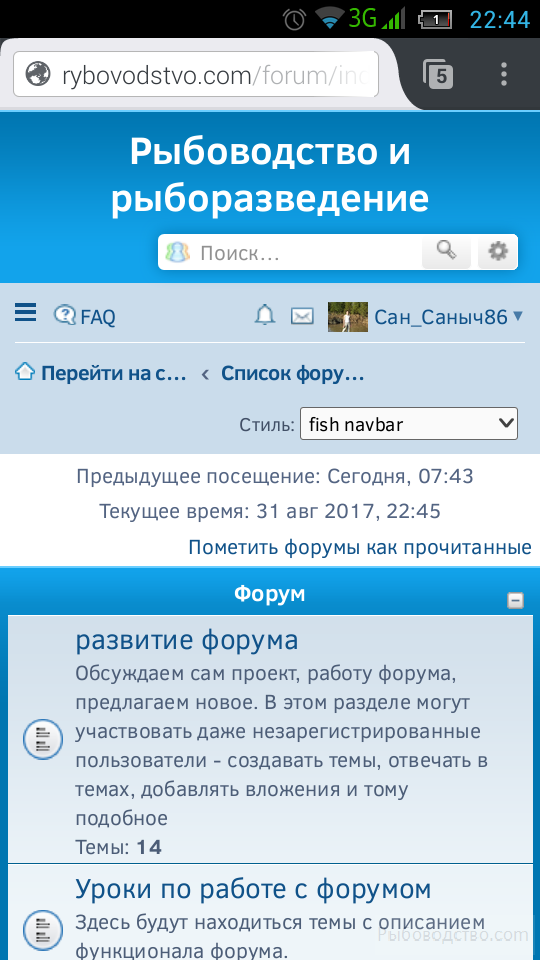Open the FAQ link

click(84, 317)
